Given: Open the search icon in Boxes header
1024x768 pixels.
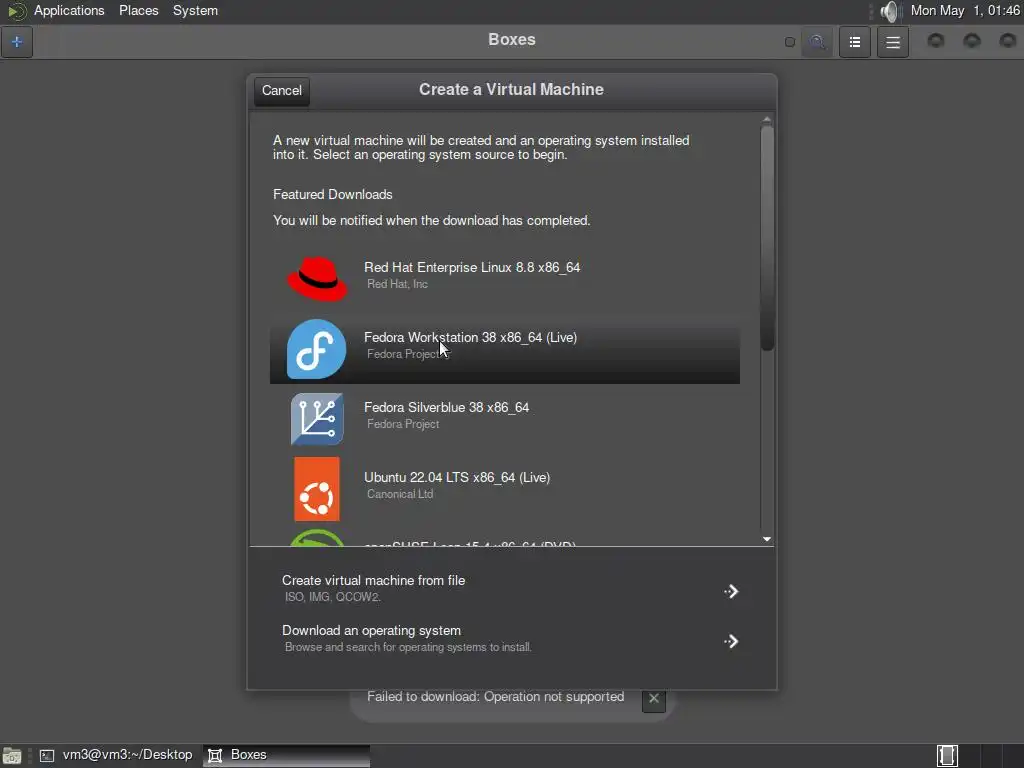Looking at the screenshot, I should [x=817, y=42].
